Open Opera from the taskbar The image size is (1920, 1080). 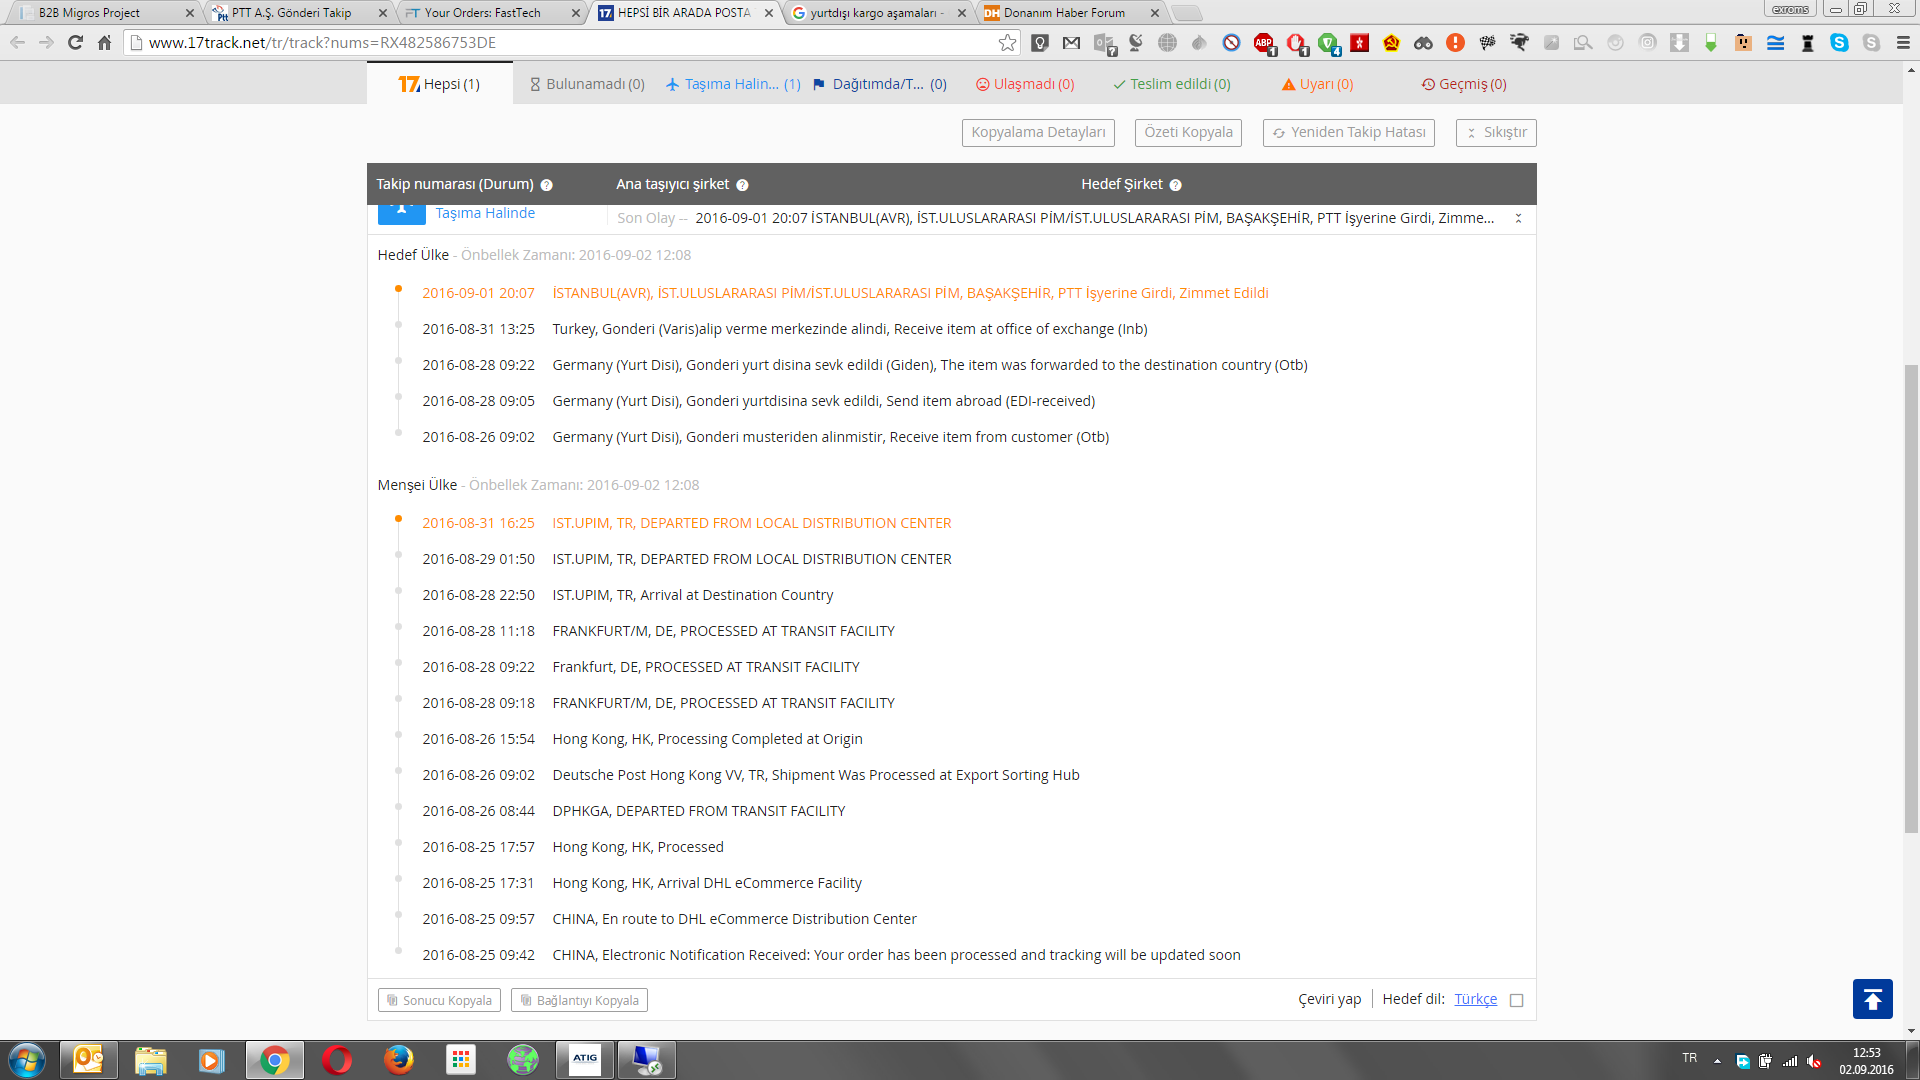(337, 1060)
